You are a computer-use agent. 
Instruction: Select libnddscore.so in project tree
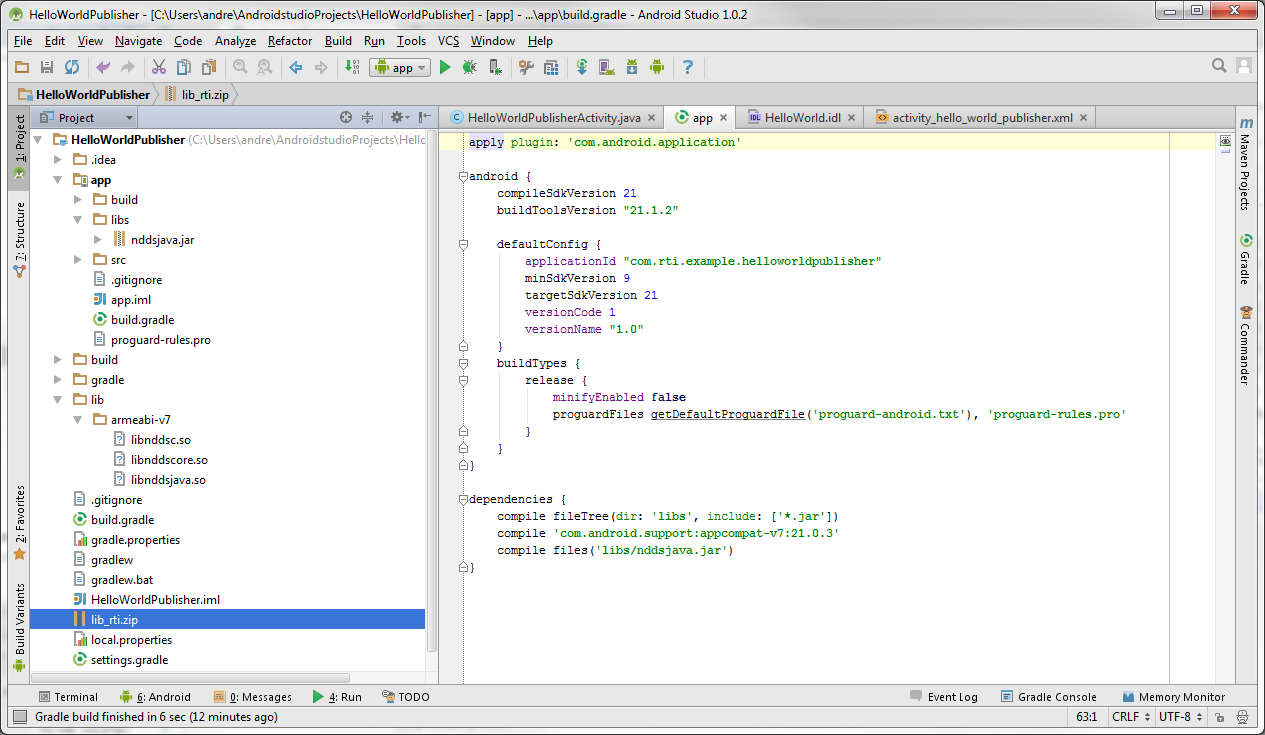coord(169,460)
